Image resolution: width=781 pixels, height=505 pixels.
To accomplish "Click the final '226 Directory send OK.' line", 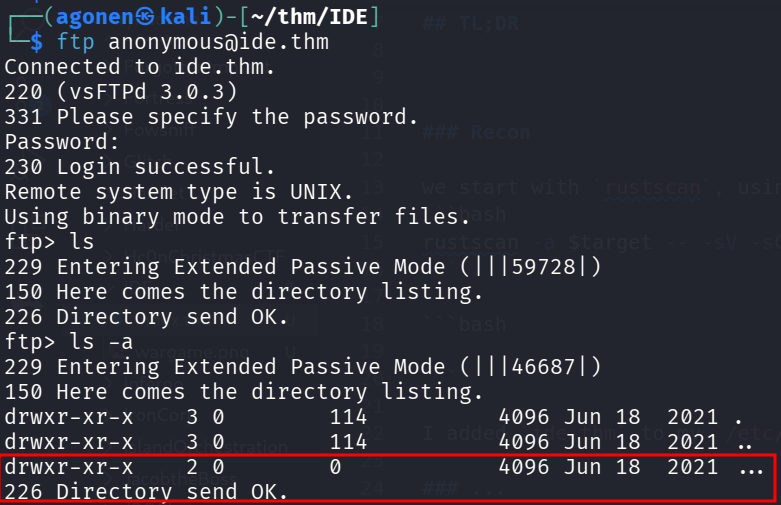I will point(146,492).
